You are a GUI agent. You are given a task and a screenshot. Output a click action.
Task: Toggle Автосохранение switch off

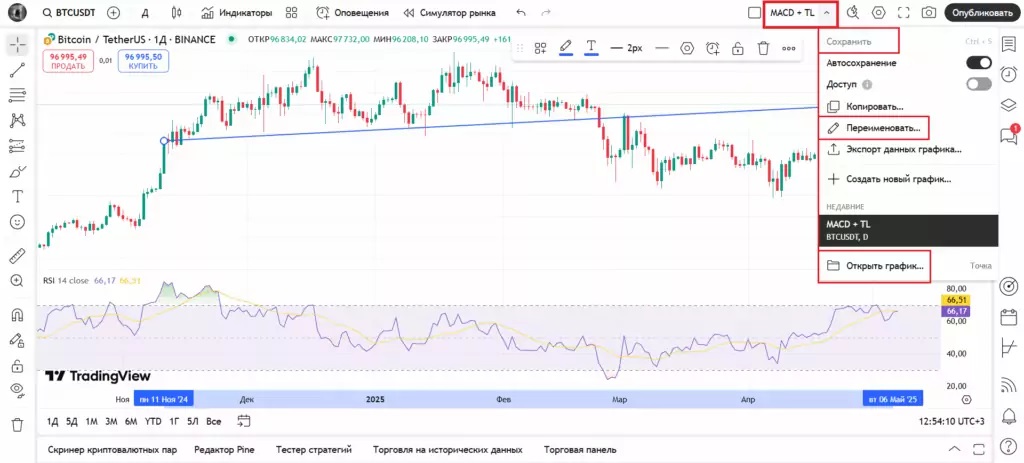(x=978, y=63)
